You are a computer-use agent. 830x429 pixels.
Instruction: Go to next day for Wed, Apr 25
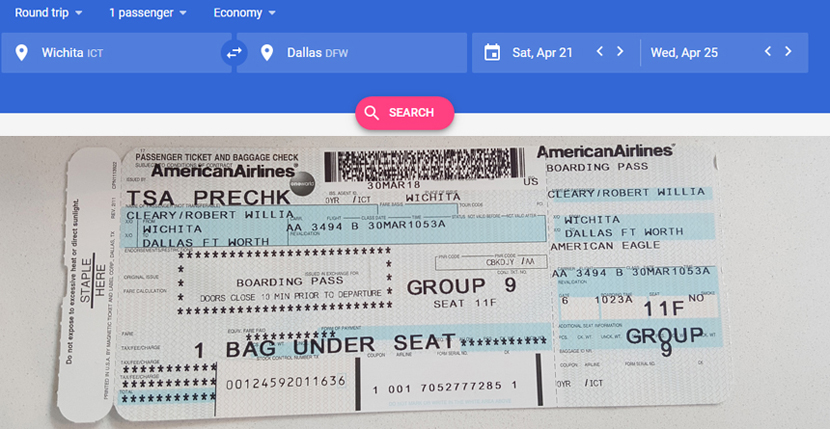point(788,51)
